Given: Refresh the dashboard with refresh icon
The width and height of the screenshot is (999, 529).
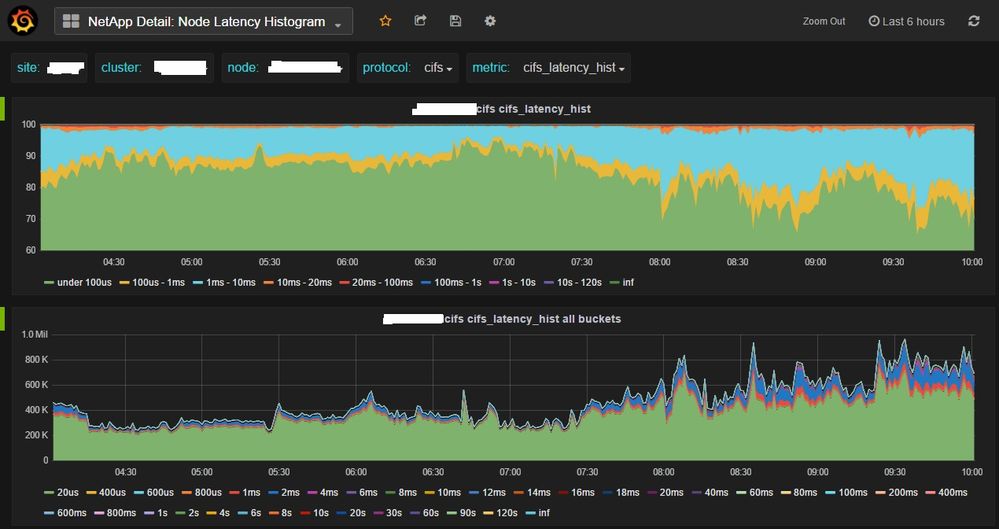Looking at the screenshot, I should 974,21.
